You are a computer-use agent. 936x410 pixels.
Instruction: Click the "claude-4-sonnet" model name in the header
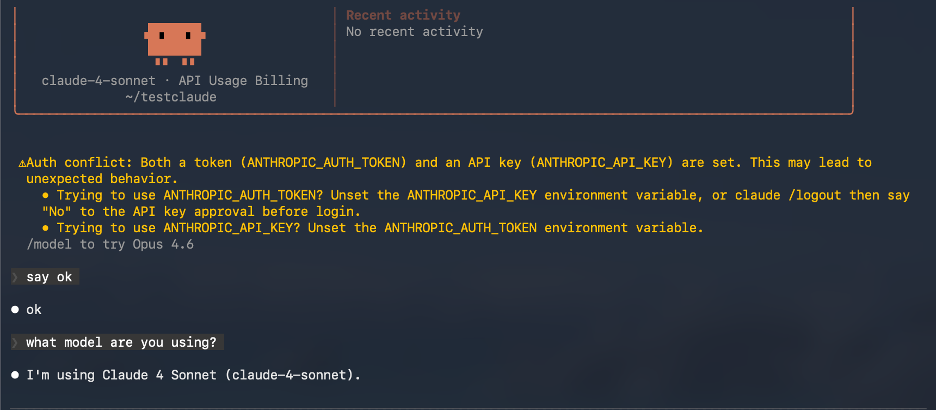click(101, 80)
